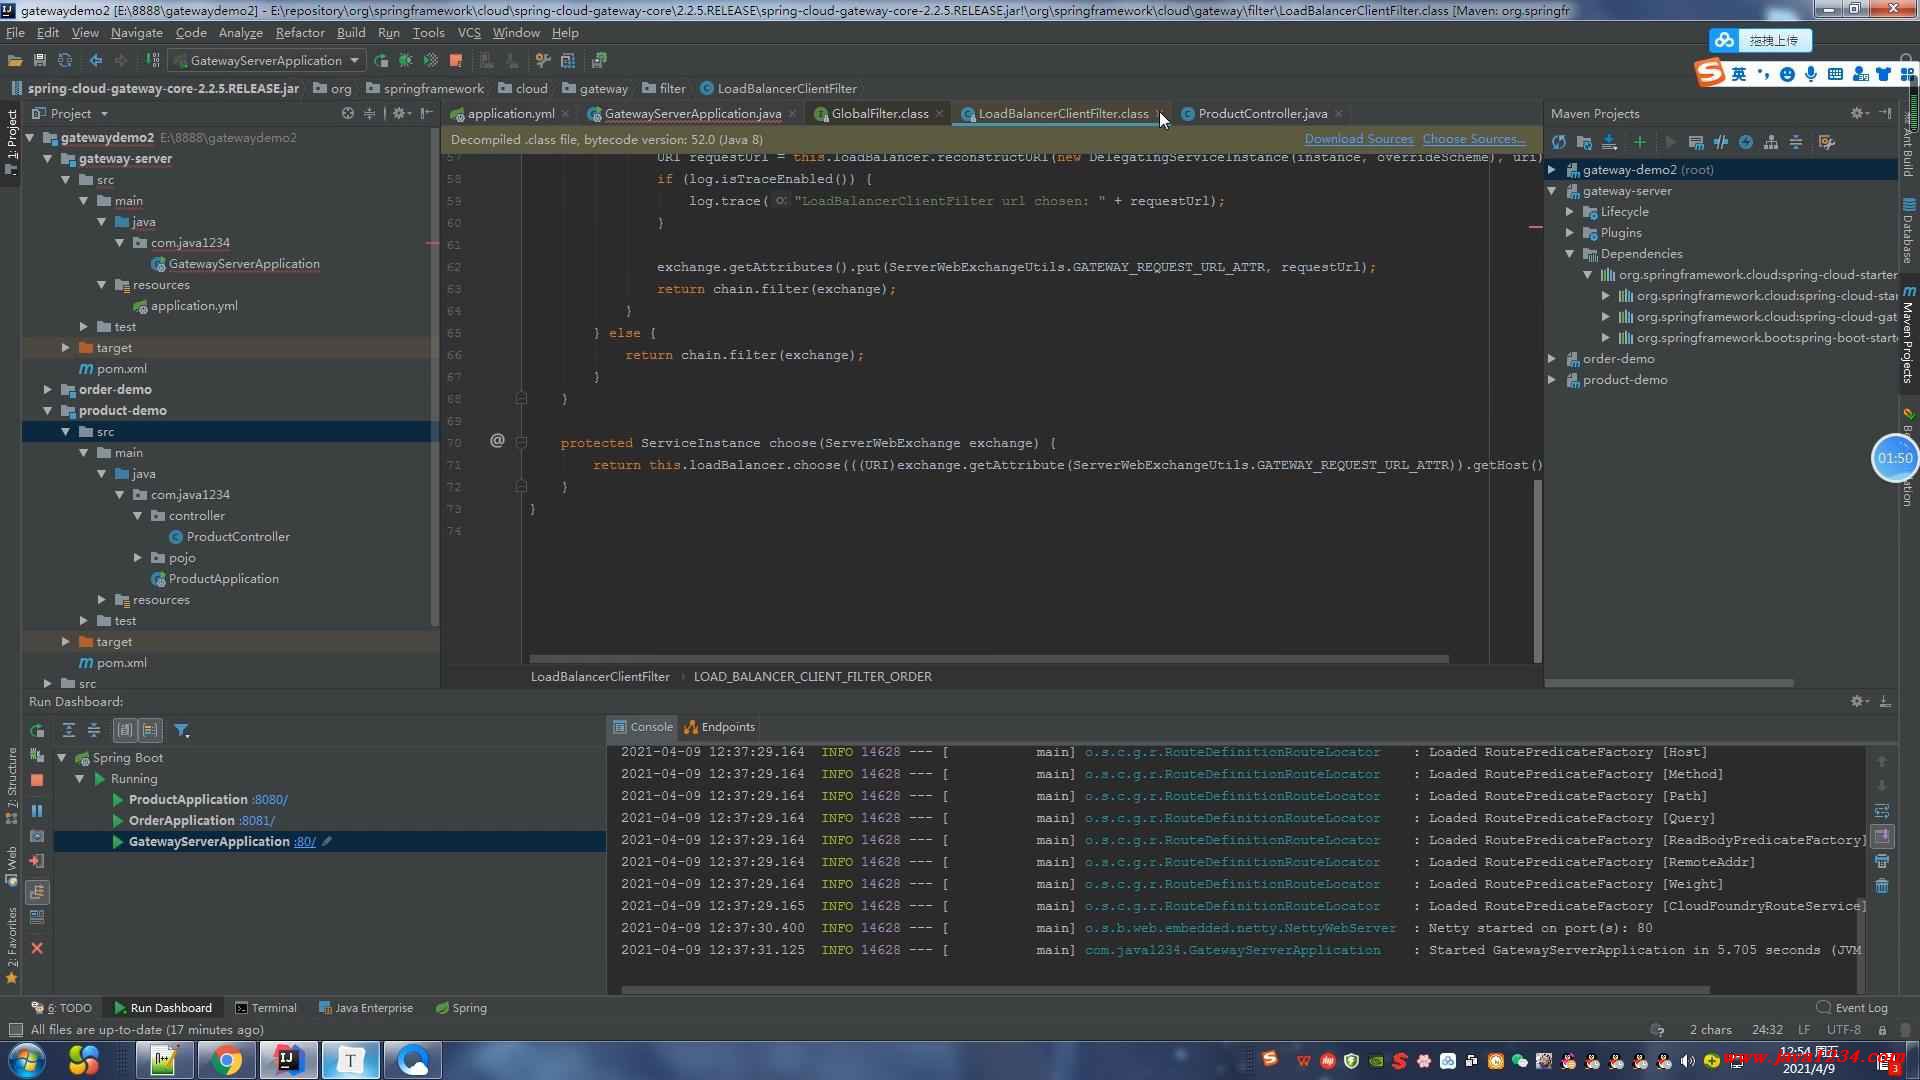
Task: Click Download Sources and Documentation icon
Action: click(1610, 142)
